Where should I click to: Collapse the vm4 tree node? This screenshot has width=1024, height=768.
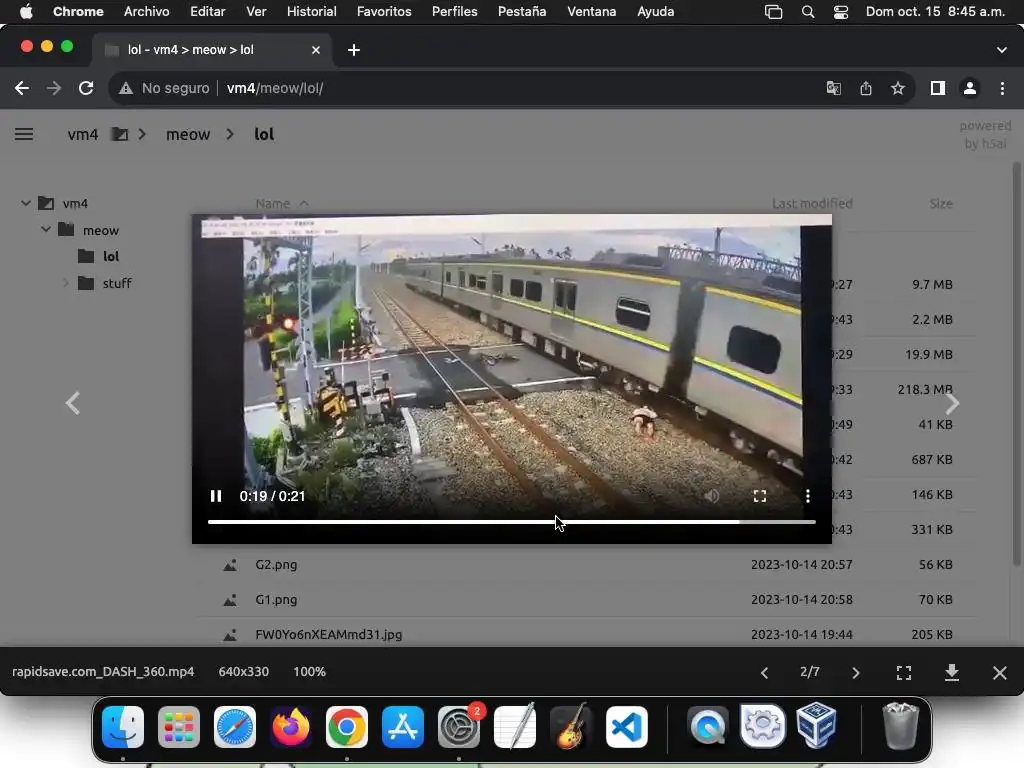25,203
